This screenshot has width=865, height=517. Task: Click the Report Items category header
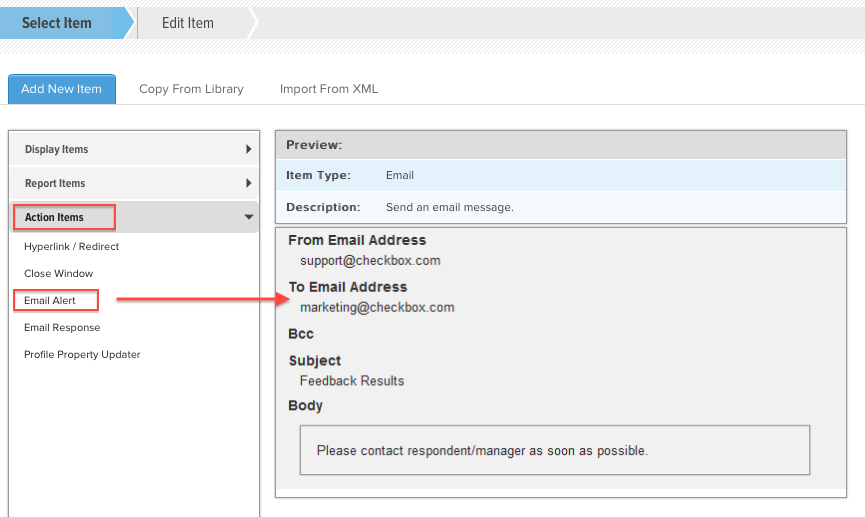coord(134,183)
